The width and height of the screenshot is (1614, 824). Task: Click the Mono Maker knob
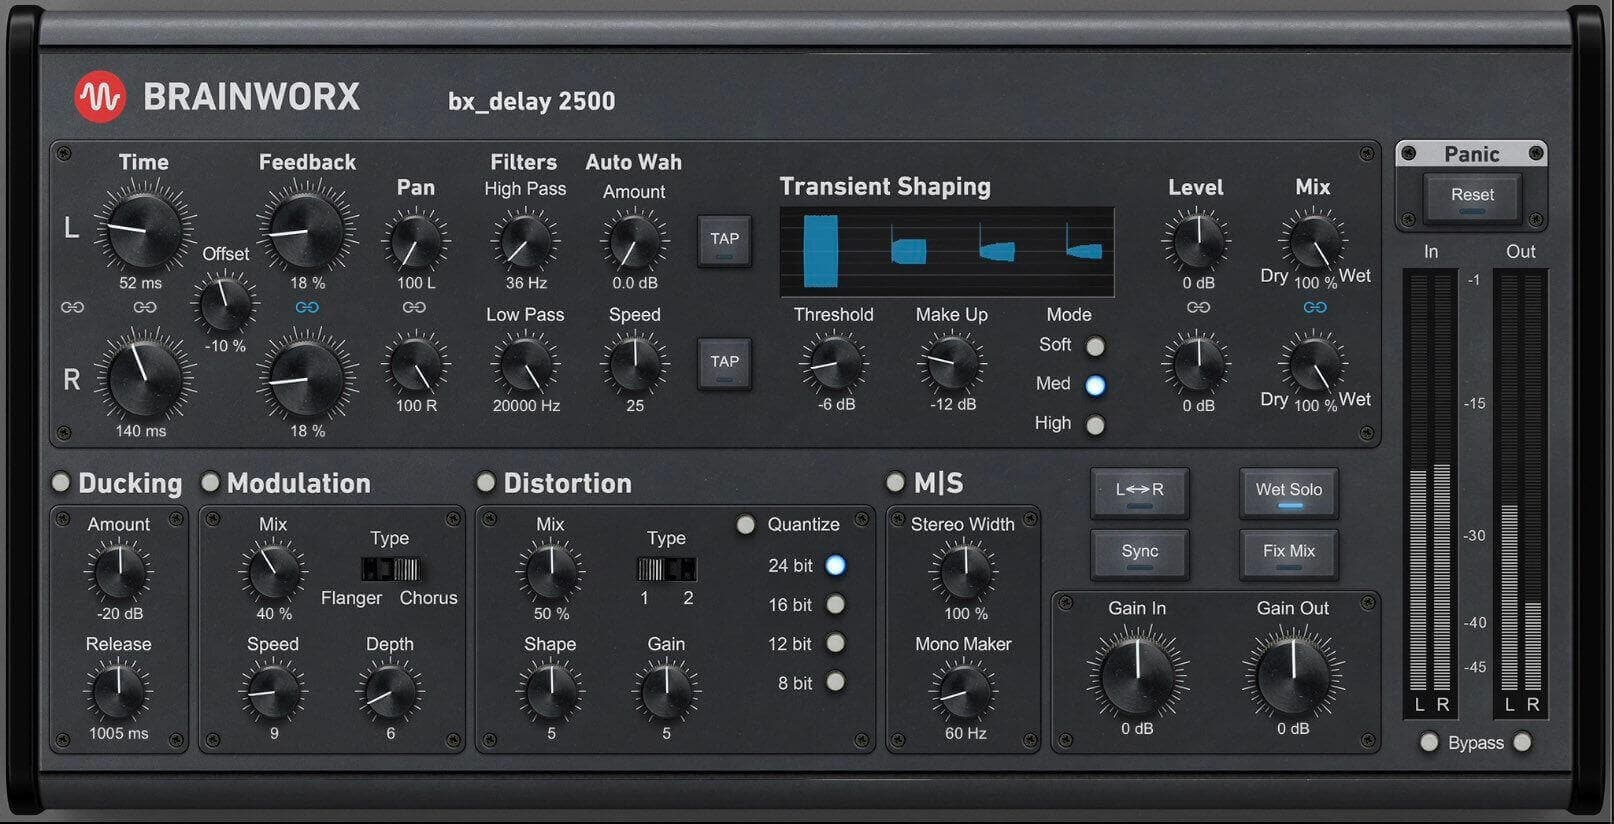click(x=963, y=692)
